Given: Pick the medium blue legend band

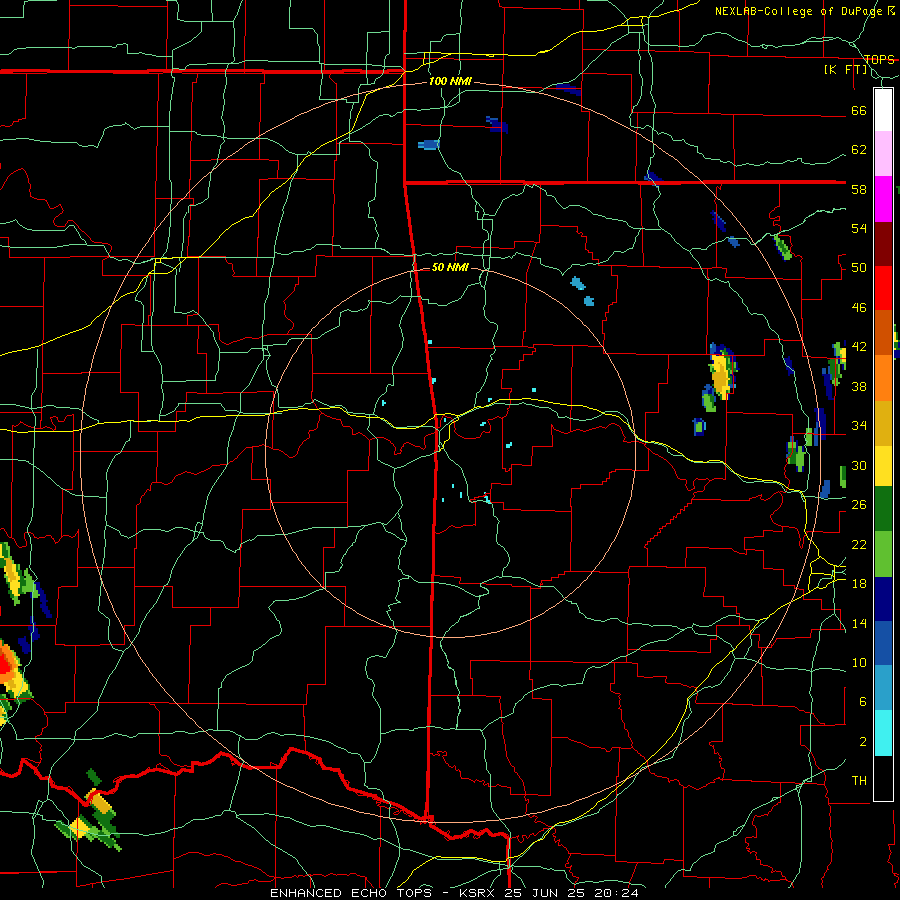Looking at the screenshot, I should pyautogui.click(x=883, y=643).
